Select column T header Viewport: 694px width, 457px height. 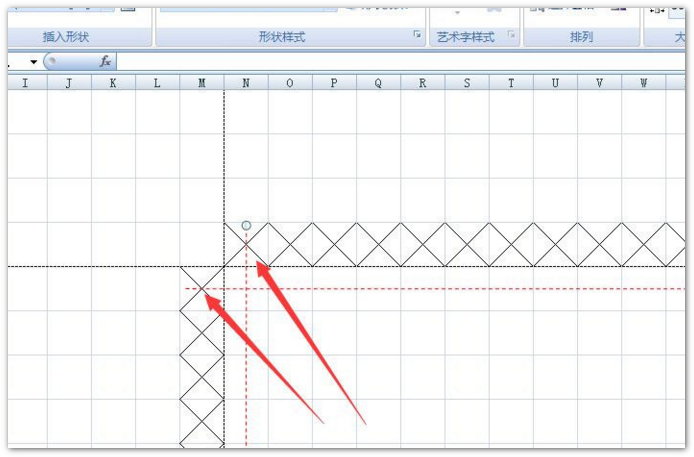point(512,83)
